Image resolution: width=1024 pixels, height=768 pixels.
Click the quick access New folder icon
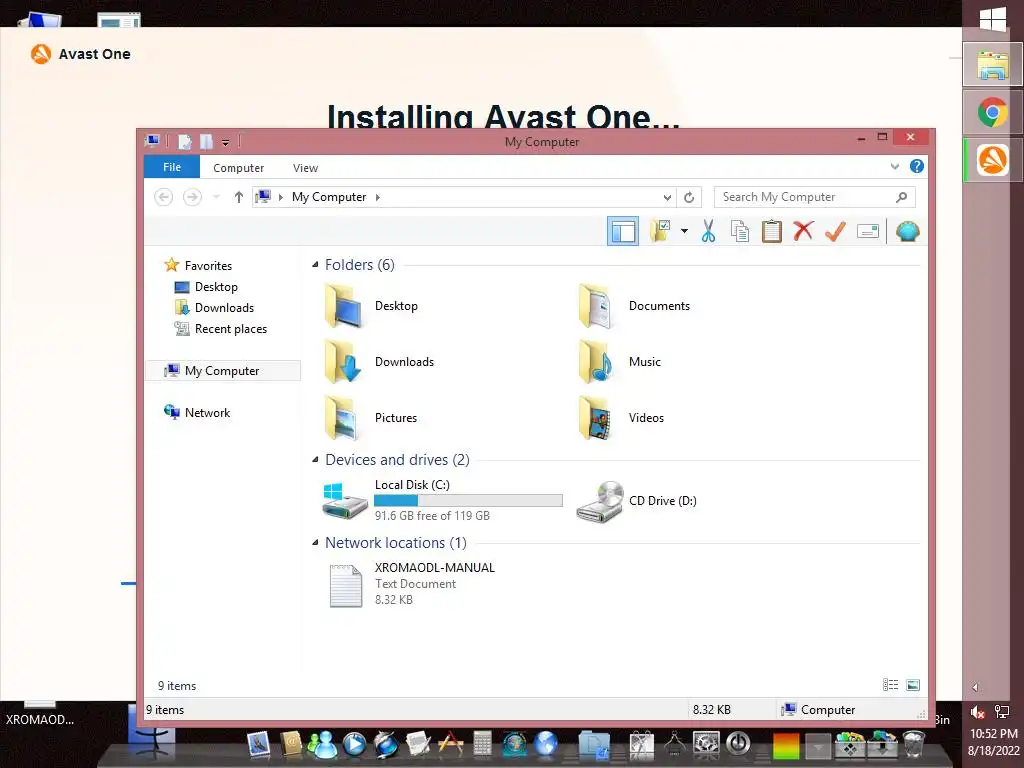pos(206,141)
